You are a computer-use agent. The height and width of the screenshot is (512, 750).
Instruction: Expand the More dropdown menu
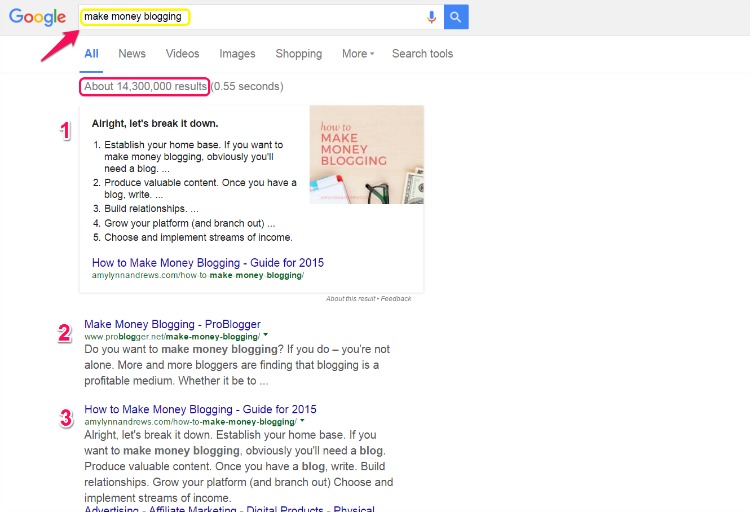(x=358, y=54)
